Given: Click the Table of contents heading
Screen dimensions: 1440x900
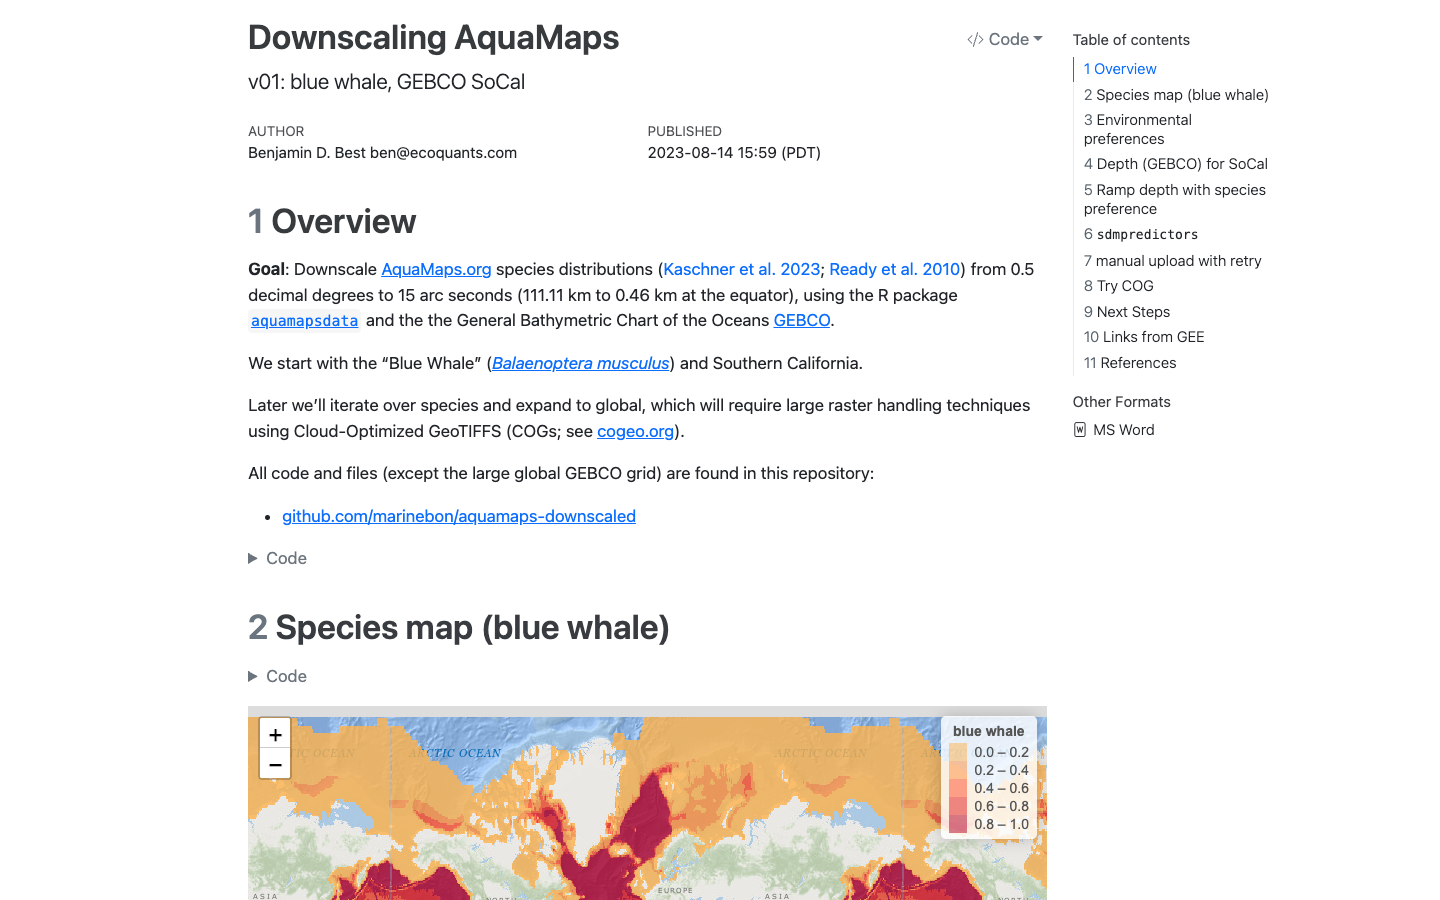Looking at the screenshot, I should click(x=1131, y=40).
